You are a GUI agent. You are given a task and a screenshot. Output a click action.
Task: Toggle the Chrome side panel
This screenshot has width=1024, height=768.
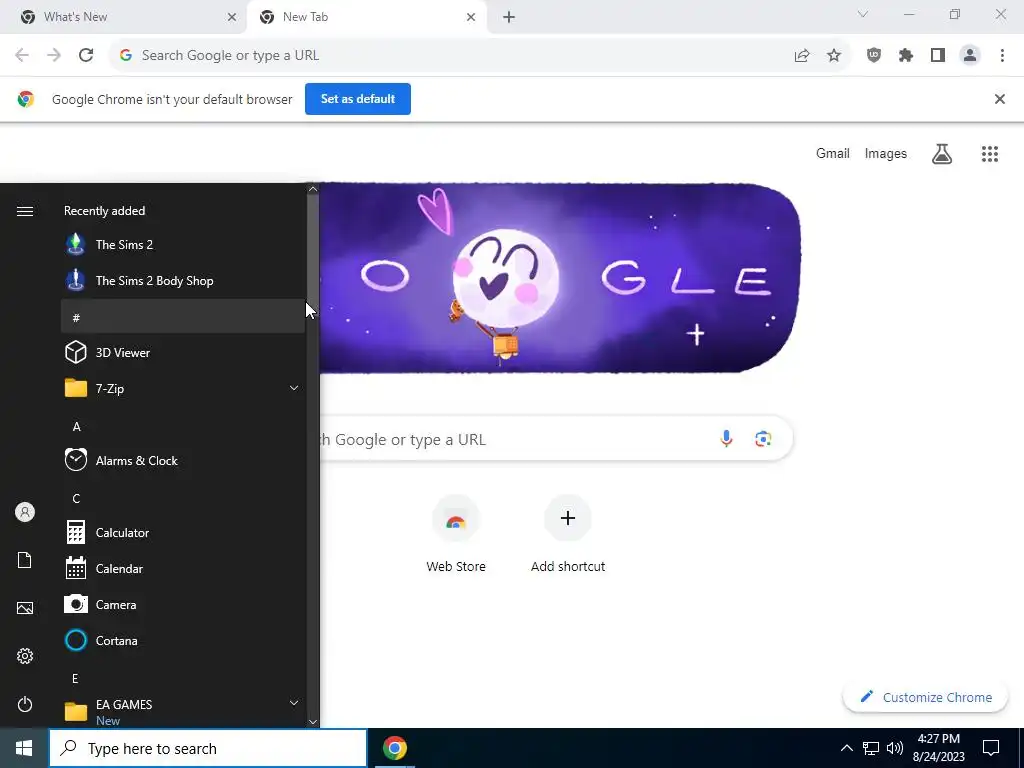938,56
